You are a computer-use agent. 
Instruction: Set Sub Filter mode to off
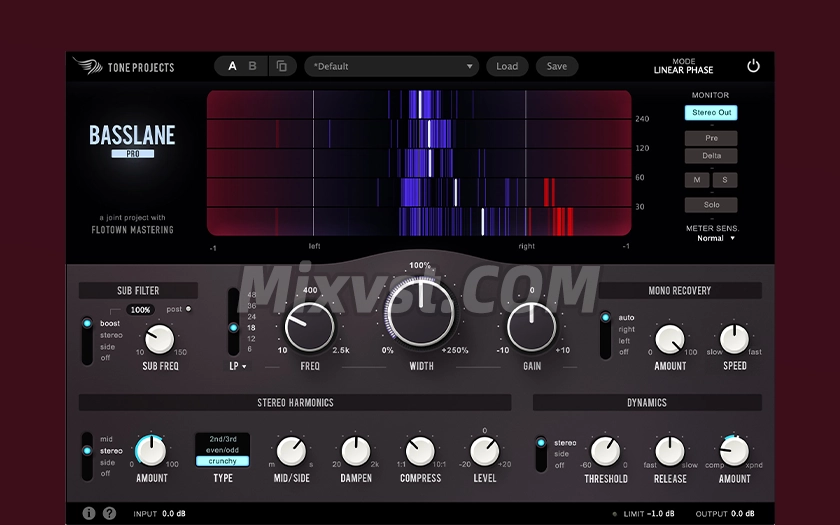point(106,358)
